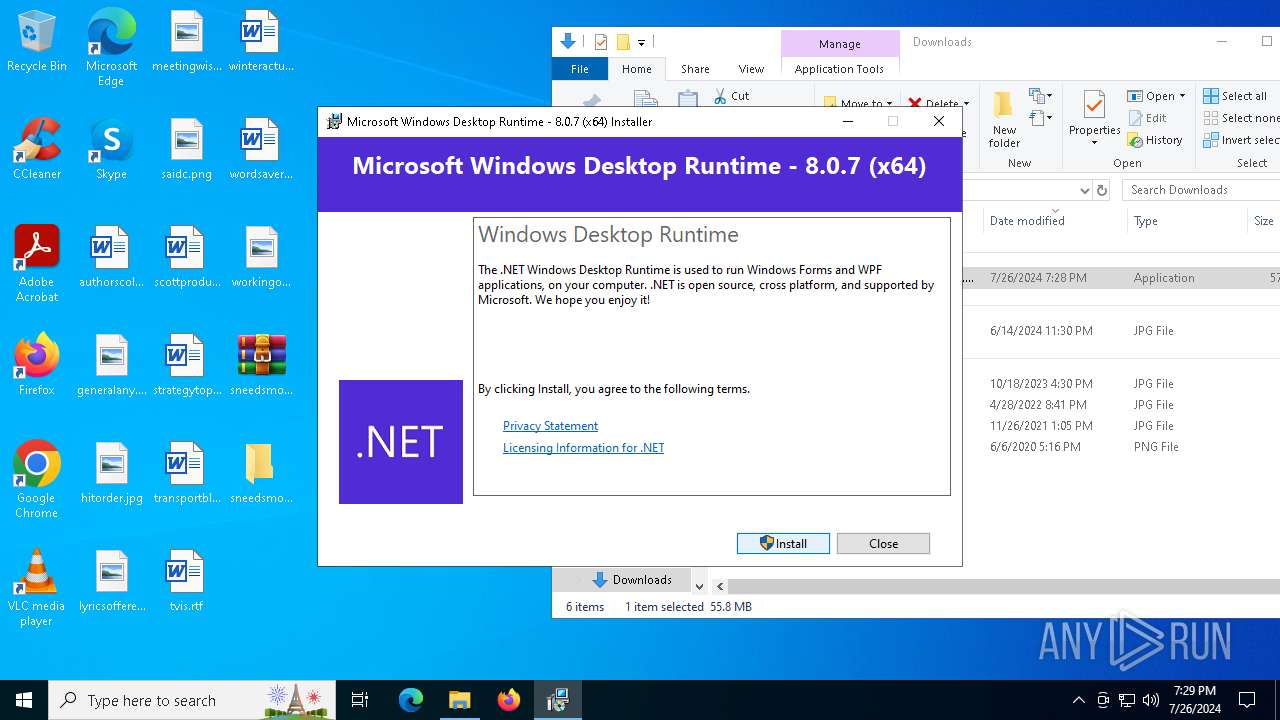Open the Adobe Acrobat desktop shortcut
Viewport: 1280px width, 720px height.
[36, 263]
